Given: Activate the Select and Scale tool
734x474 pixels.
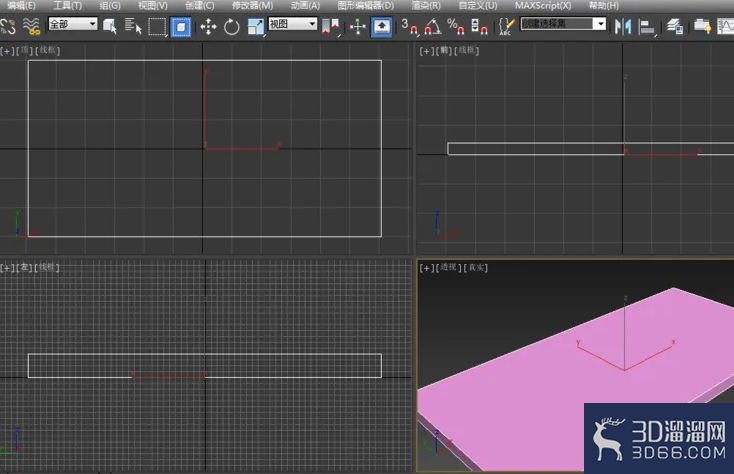Looking at the screenshot, I should click(x=256, y=27).
